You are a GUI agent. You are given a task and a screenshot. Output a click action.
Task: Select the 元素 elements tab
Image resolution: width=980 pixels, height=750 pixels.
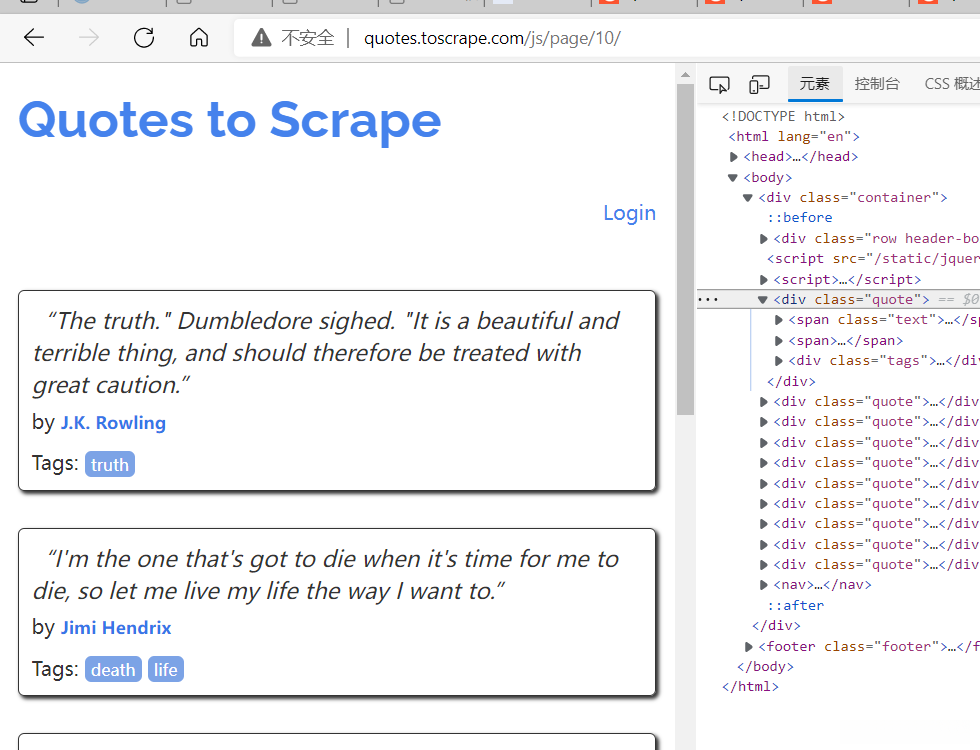[x=814, y=84]
